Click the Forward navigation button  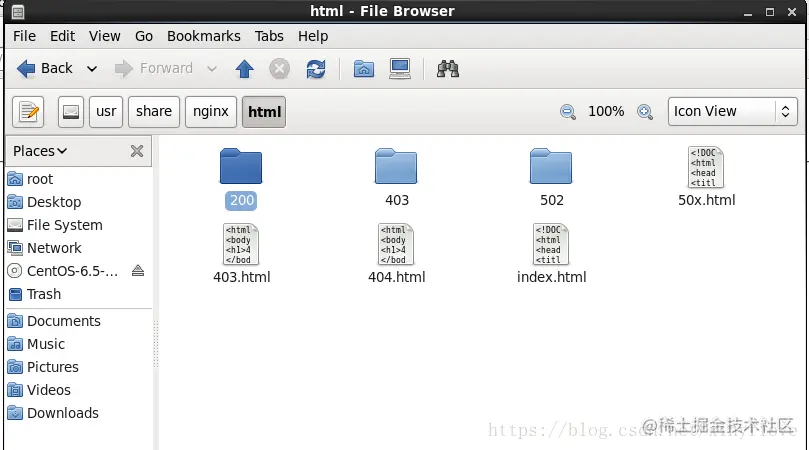pos(154,68)
